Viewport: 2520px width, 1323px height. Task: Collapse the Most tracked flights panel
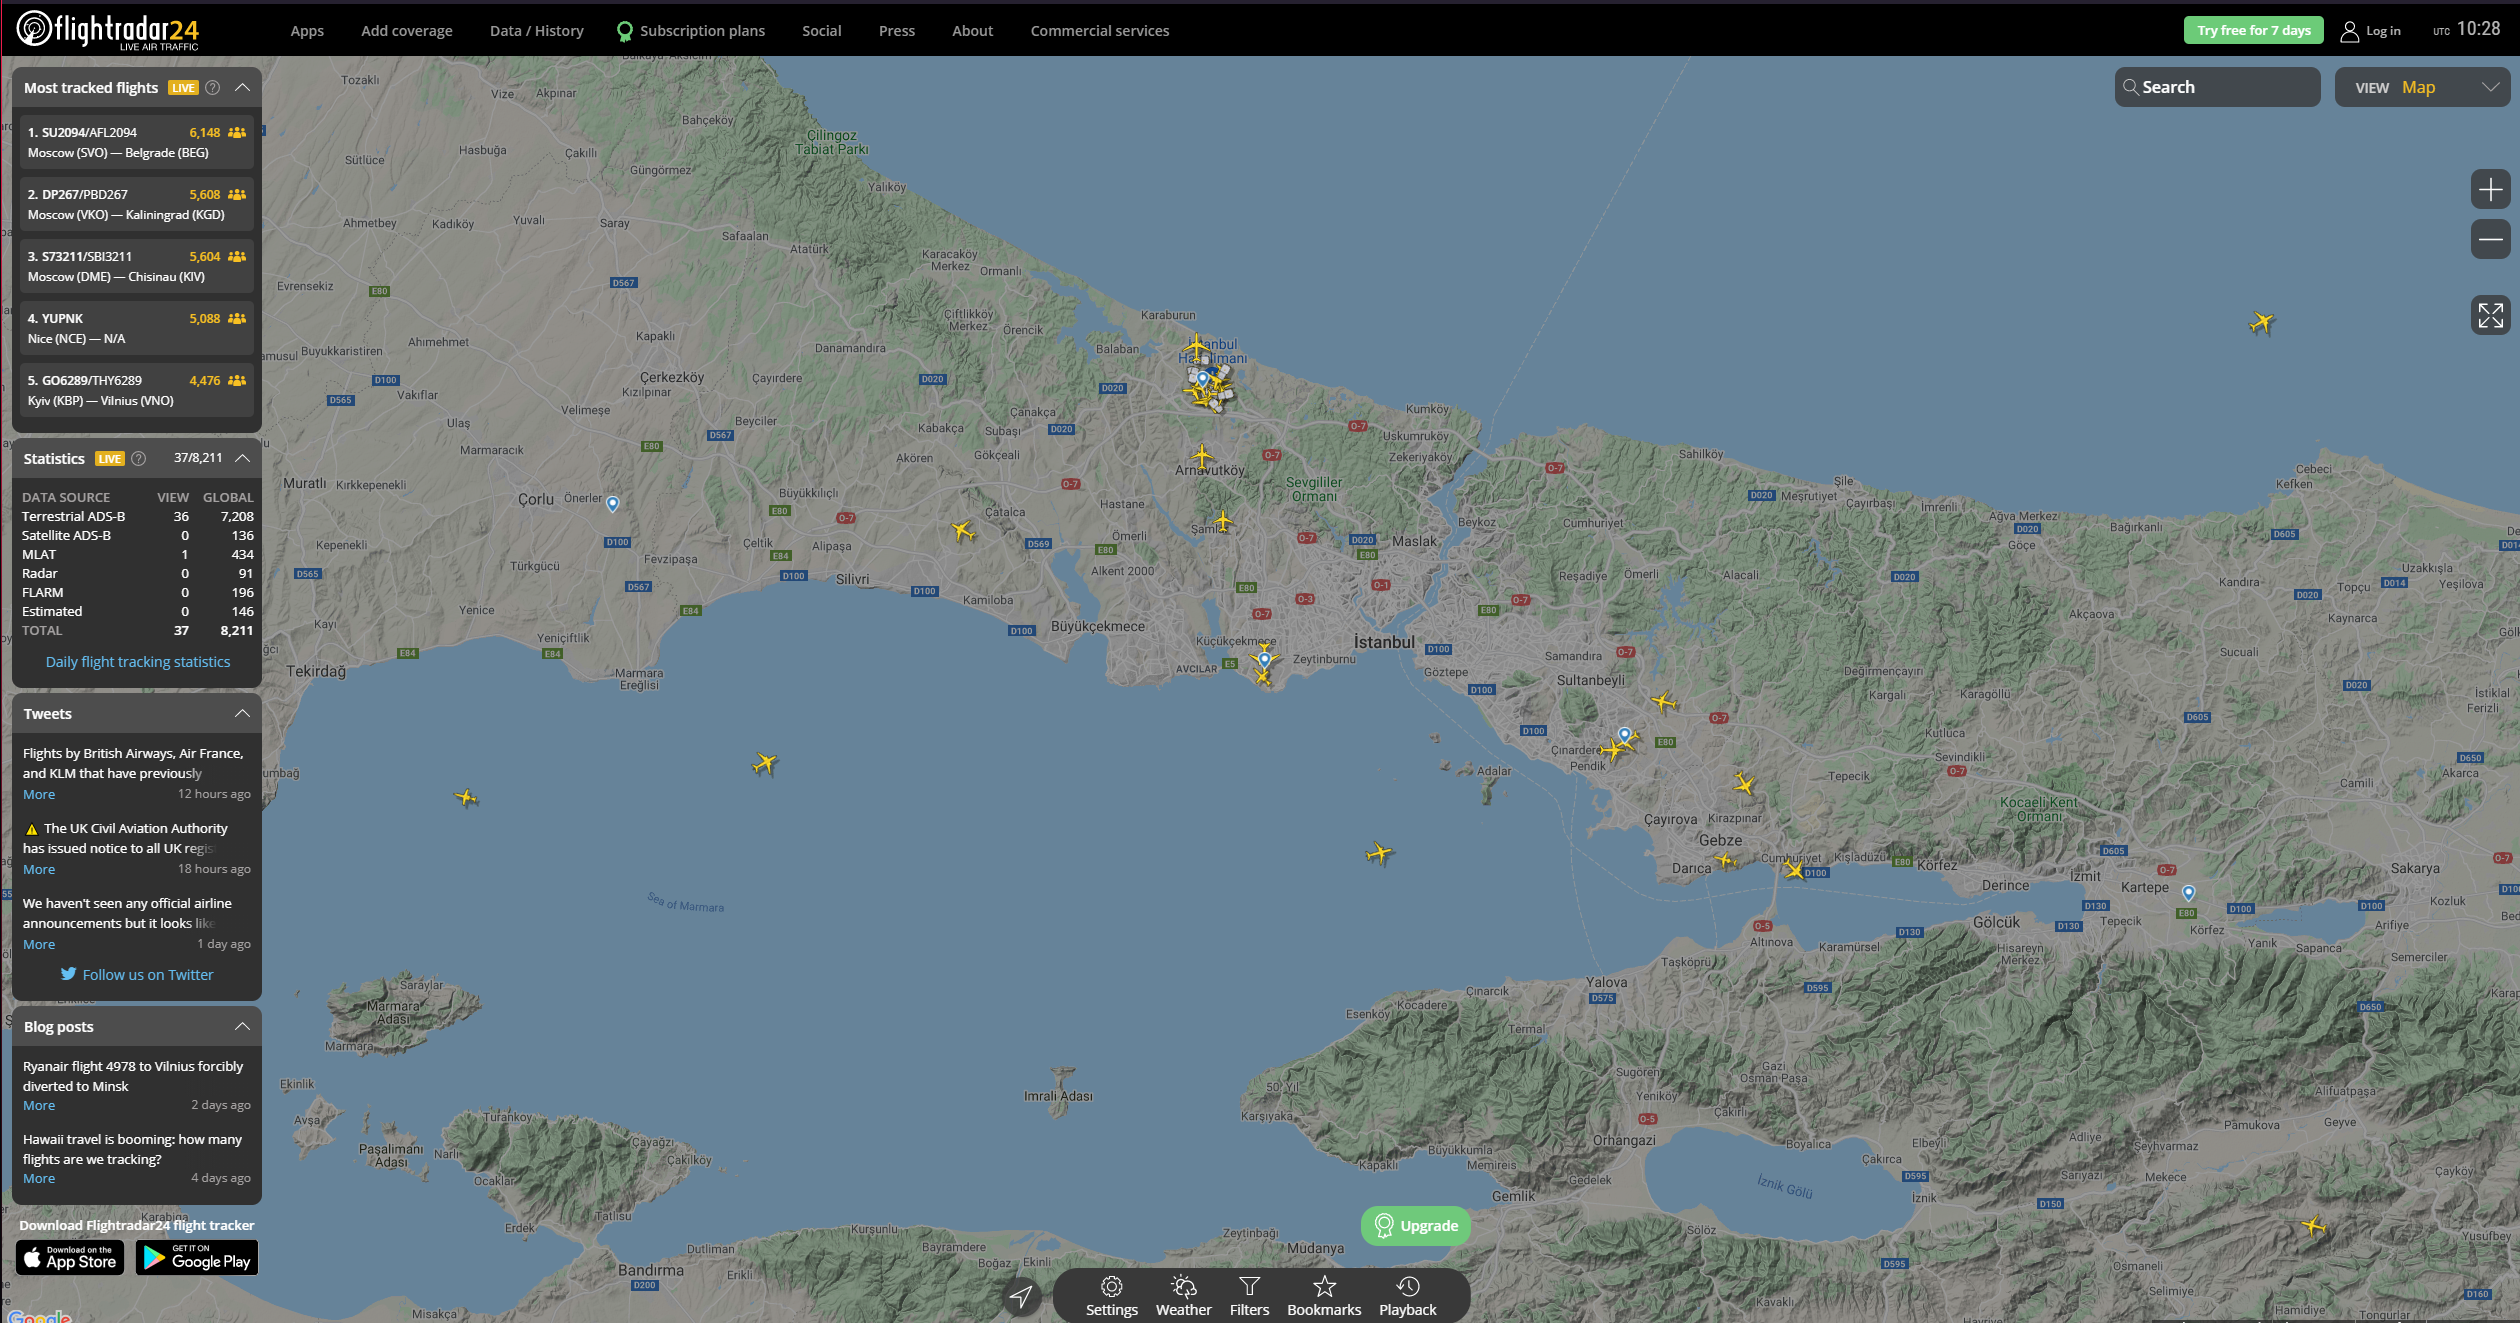click(x=242, y=87)
